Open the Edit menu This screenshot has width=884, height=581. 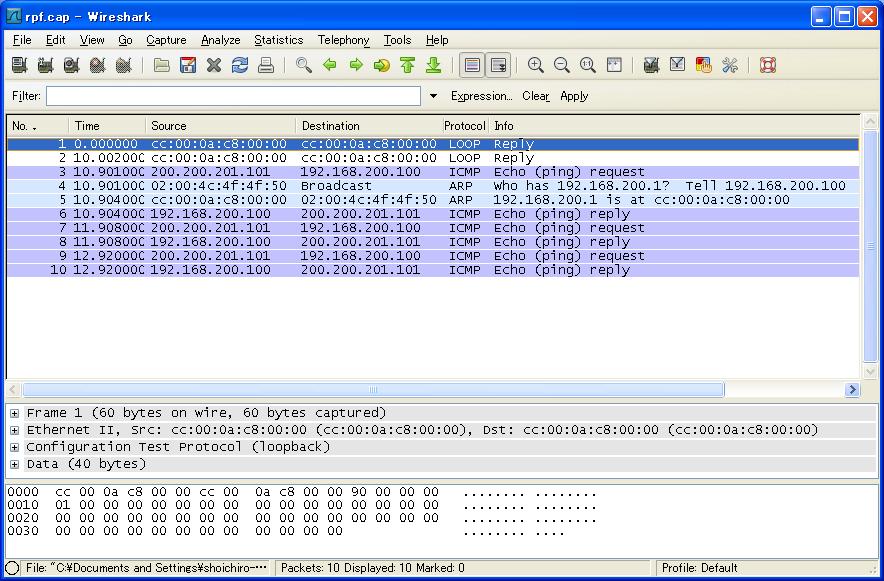(55, 40)
